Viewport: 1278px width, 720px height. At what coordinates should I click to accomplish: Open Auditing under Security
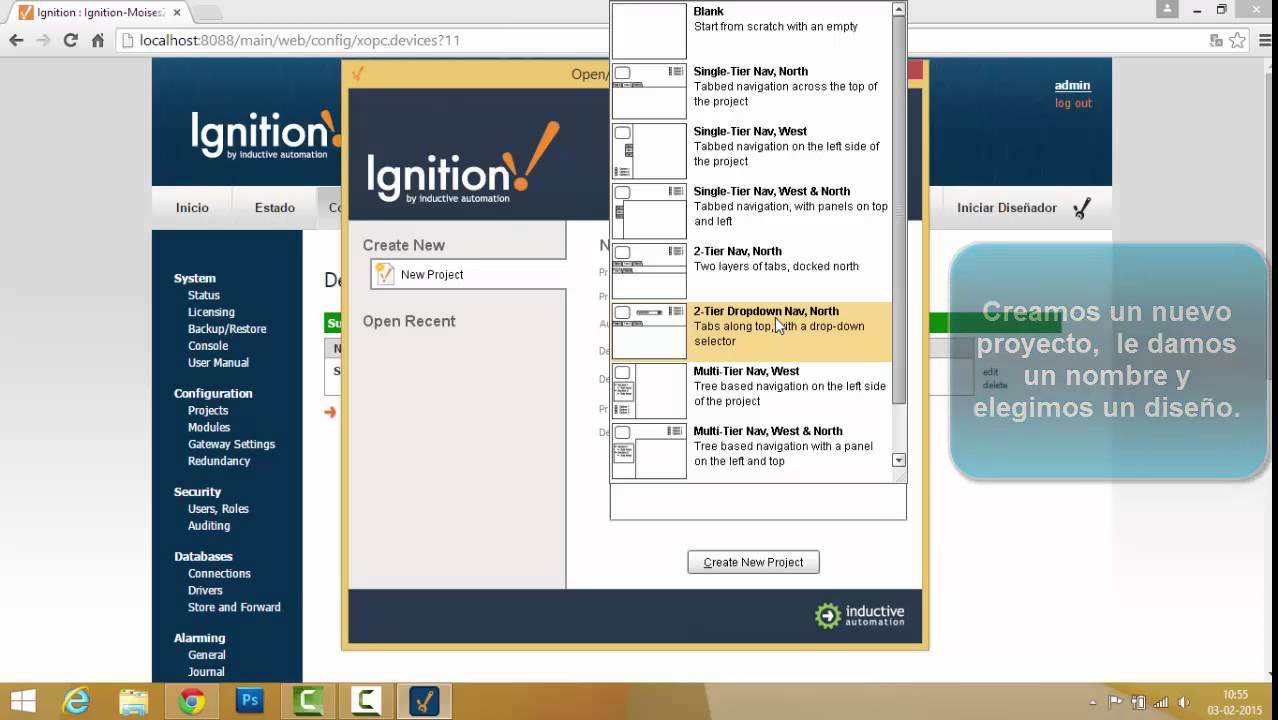[x=209, y=526]
